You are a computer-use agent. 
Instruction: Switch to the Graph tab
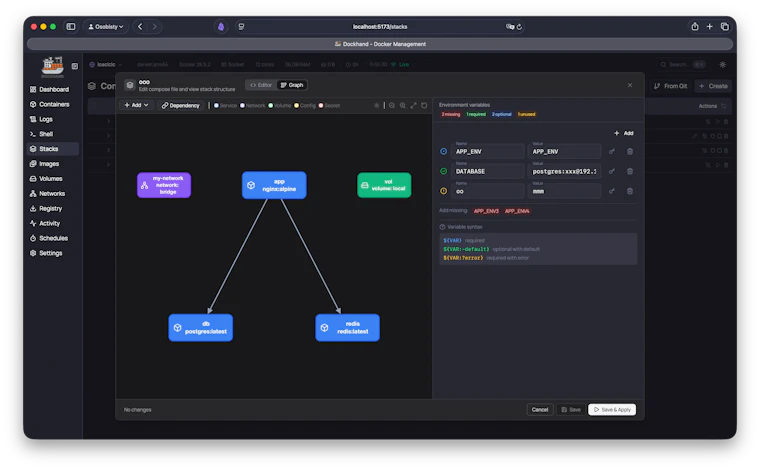pos(292,85)
